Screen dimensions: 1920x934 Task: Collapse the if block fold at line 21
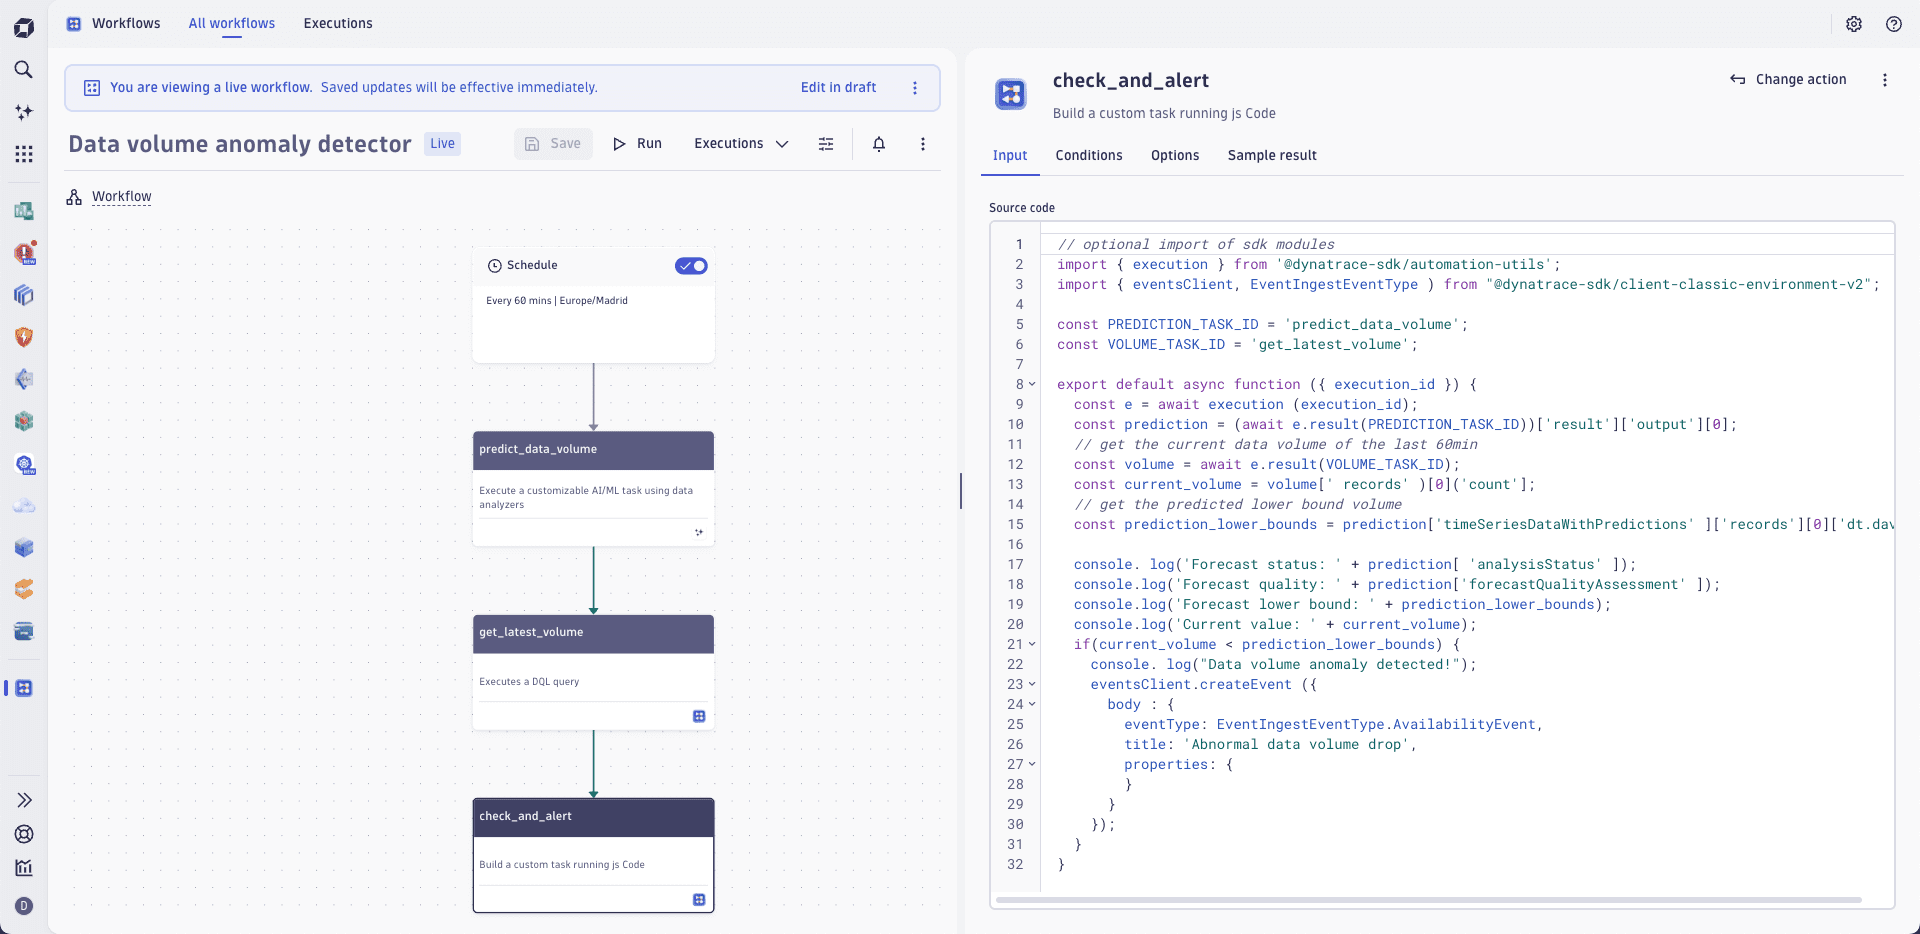1033,644
